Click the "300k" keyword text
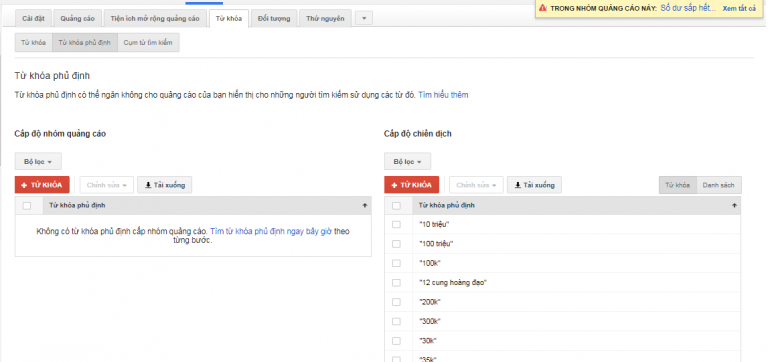This screenshot has height=362, width=768. pos(430,321)
